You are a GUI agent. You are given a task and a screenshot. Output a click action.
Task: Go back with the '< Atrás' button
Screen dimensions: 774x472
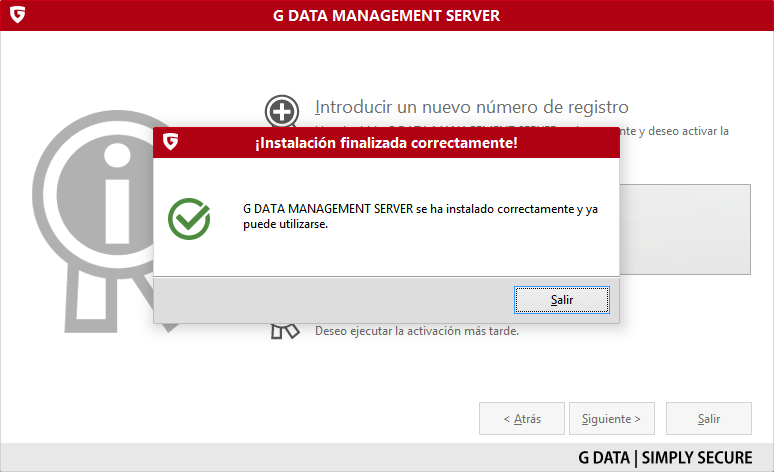click(x=521, y=419)
